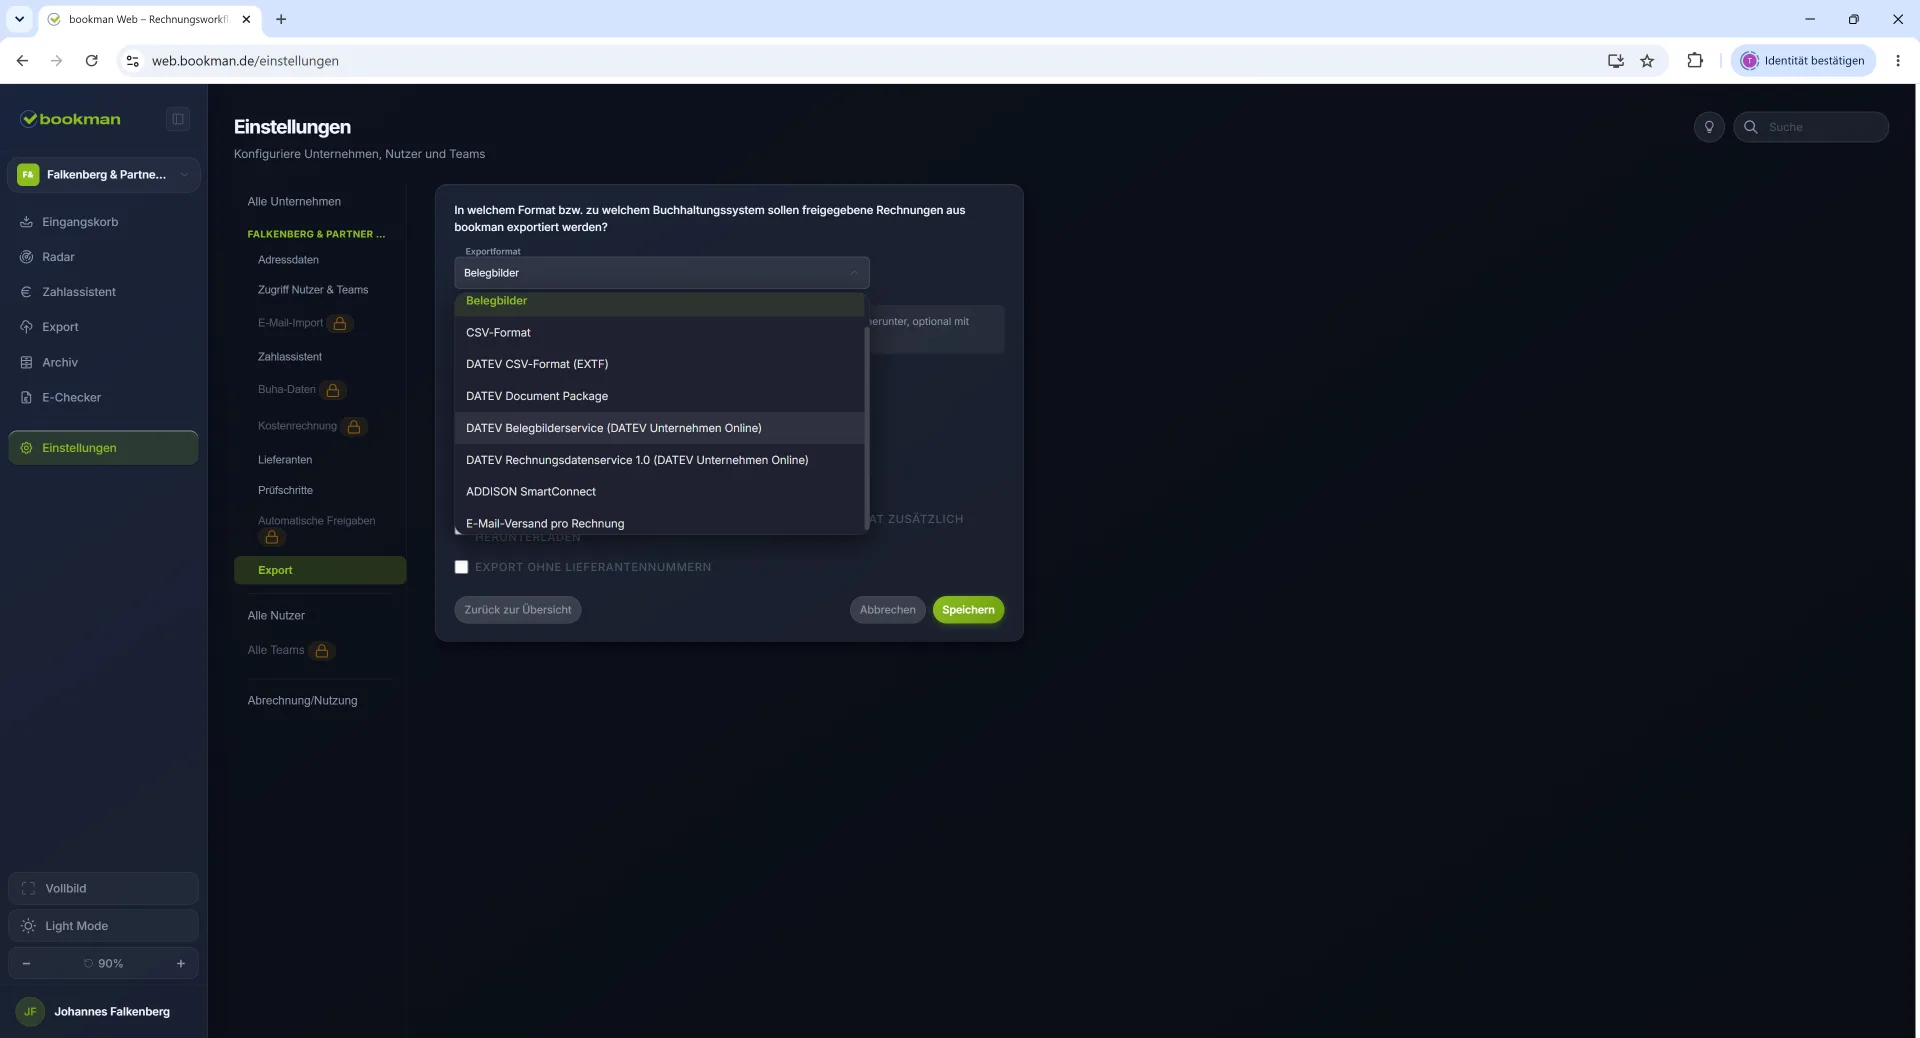Viewport: 1920px width, 1038px height.
Task: Reset zoom via the 90% indicator
Action: coord(104,963)
